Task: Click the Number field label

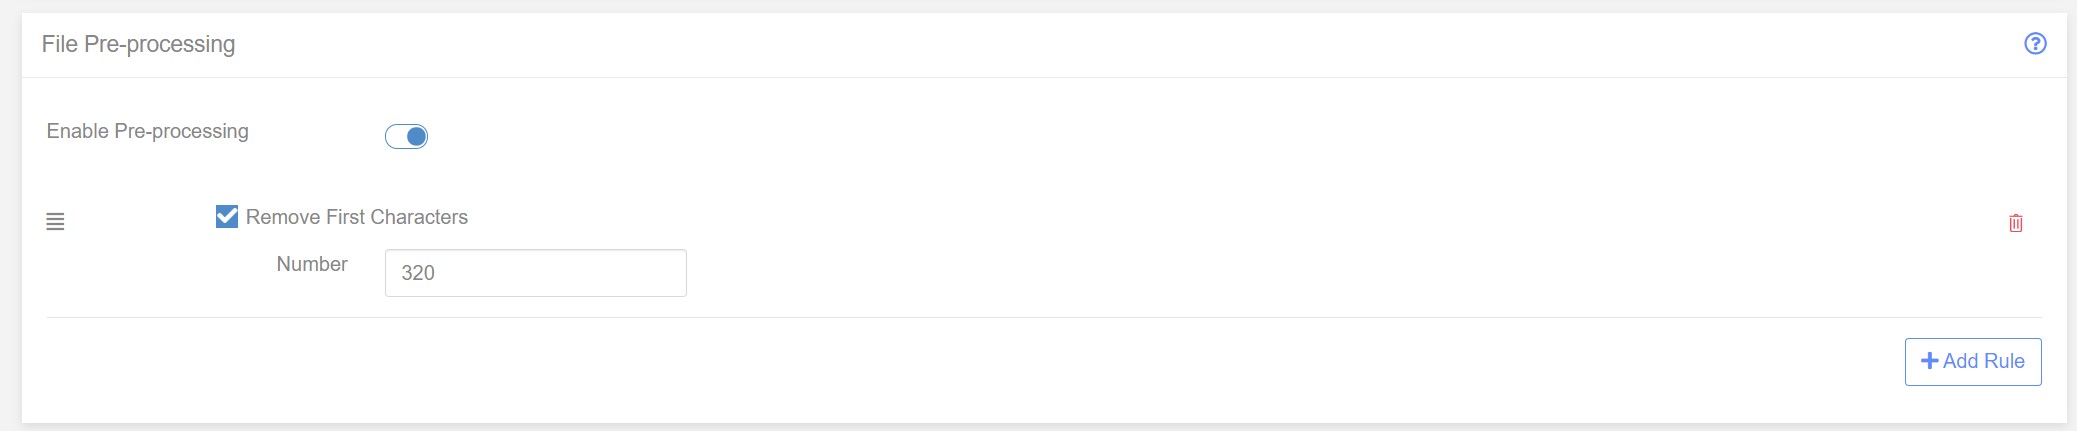Action: coord(312,264)
